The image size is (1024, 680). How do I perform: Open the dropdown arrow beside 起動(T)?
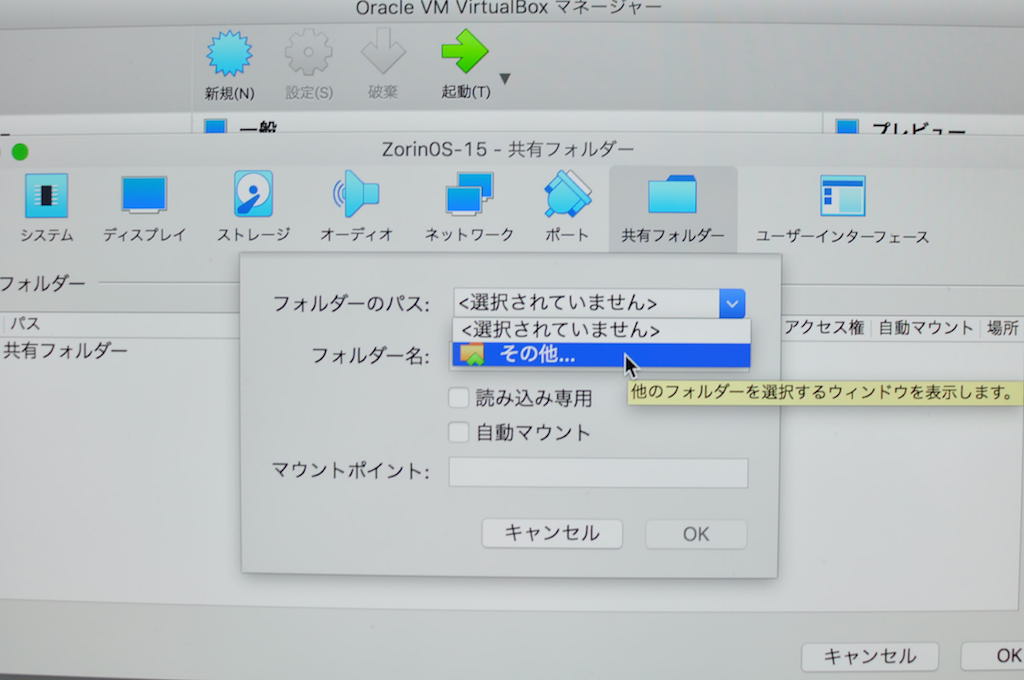[505, 79]
